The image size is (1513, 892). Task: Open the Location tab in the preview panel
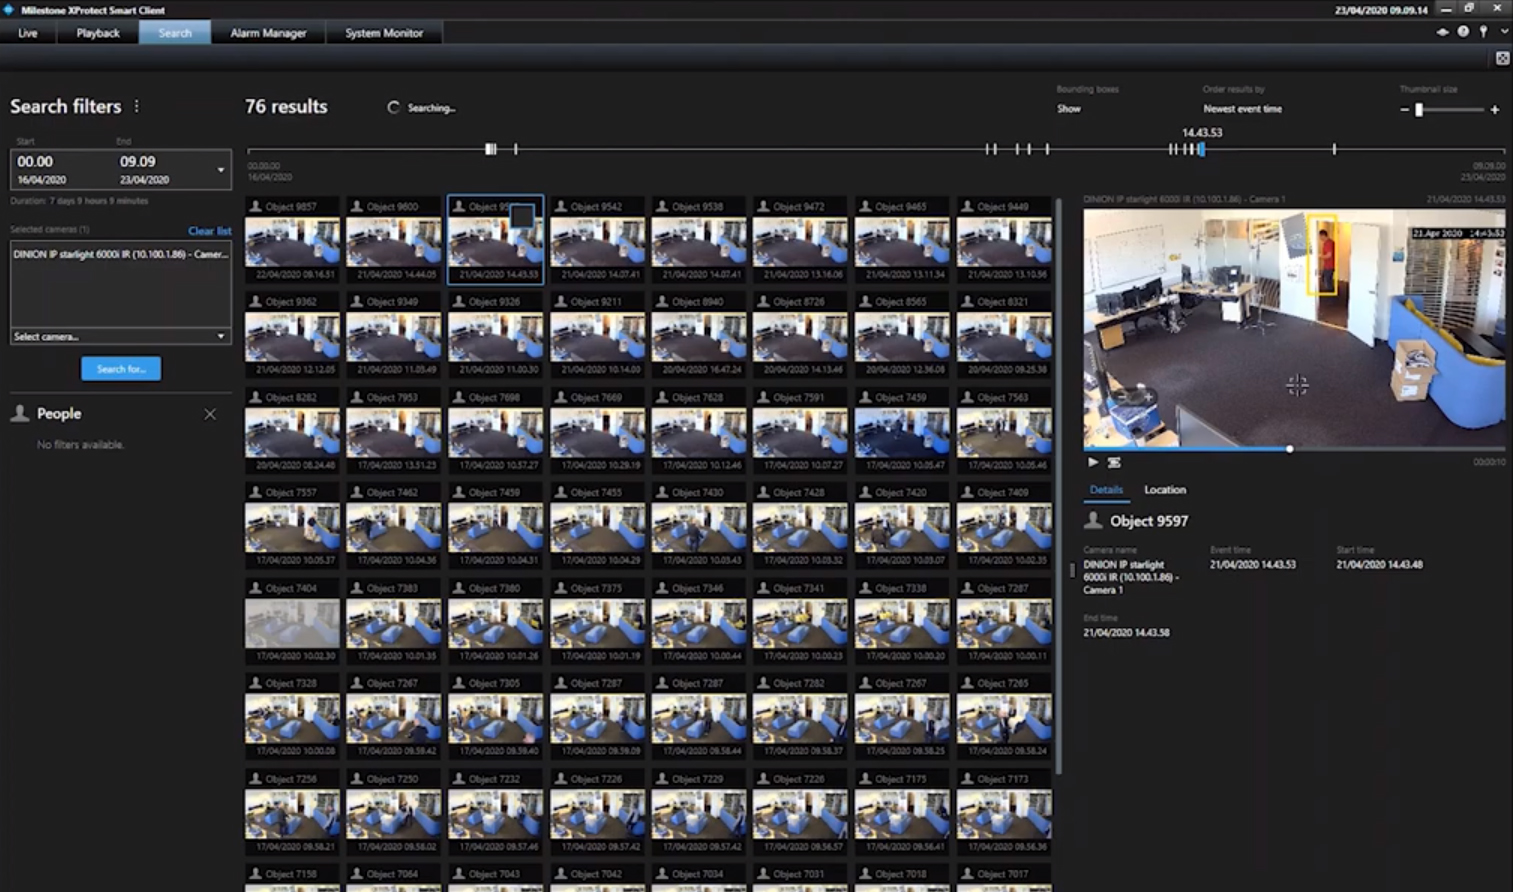[1164, 490]
